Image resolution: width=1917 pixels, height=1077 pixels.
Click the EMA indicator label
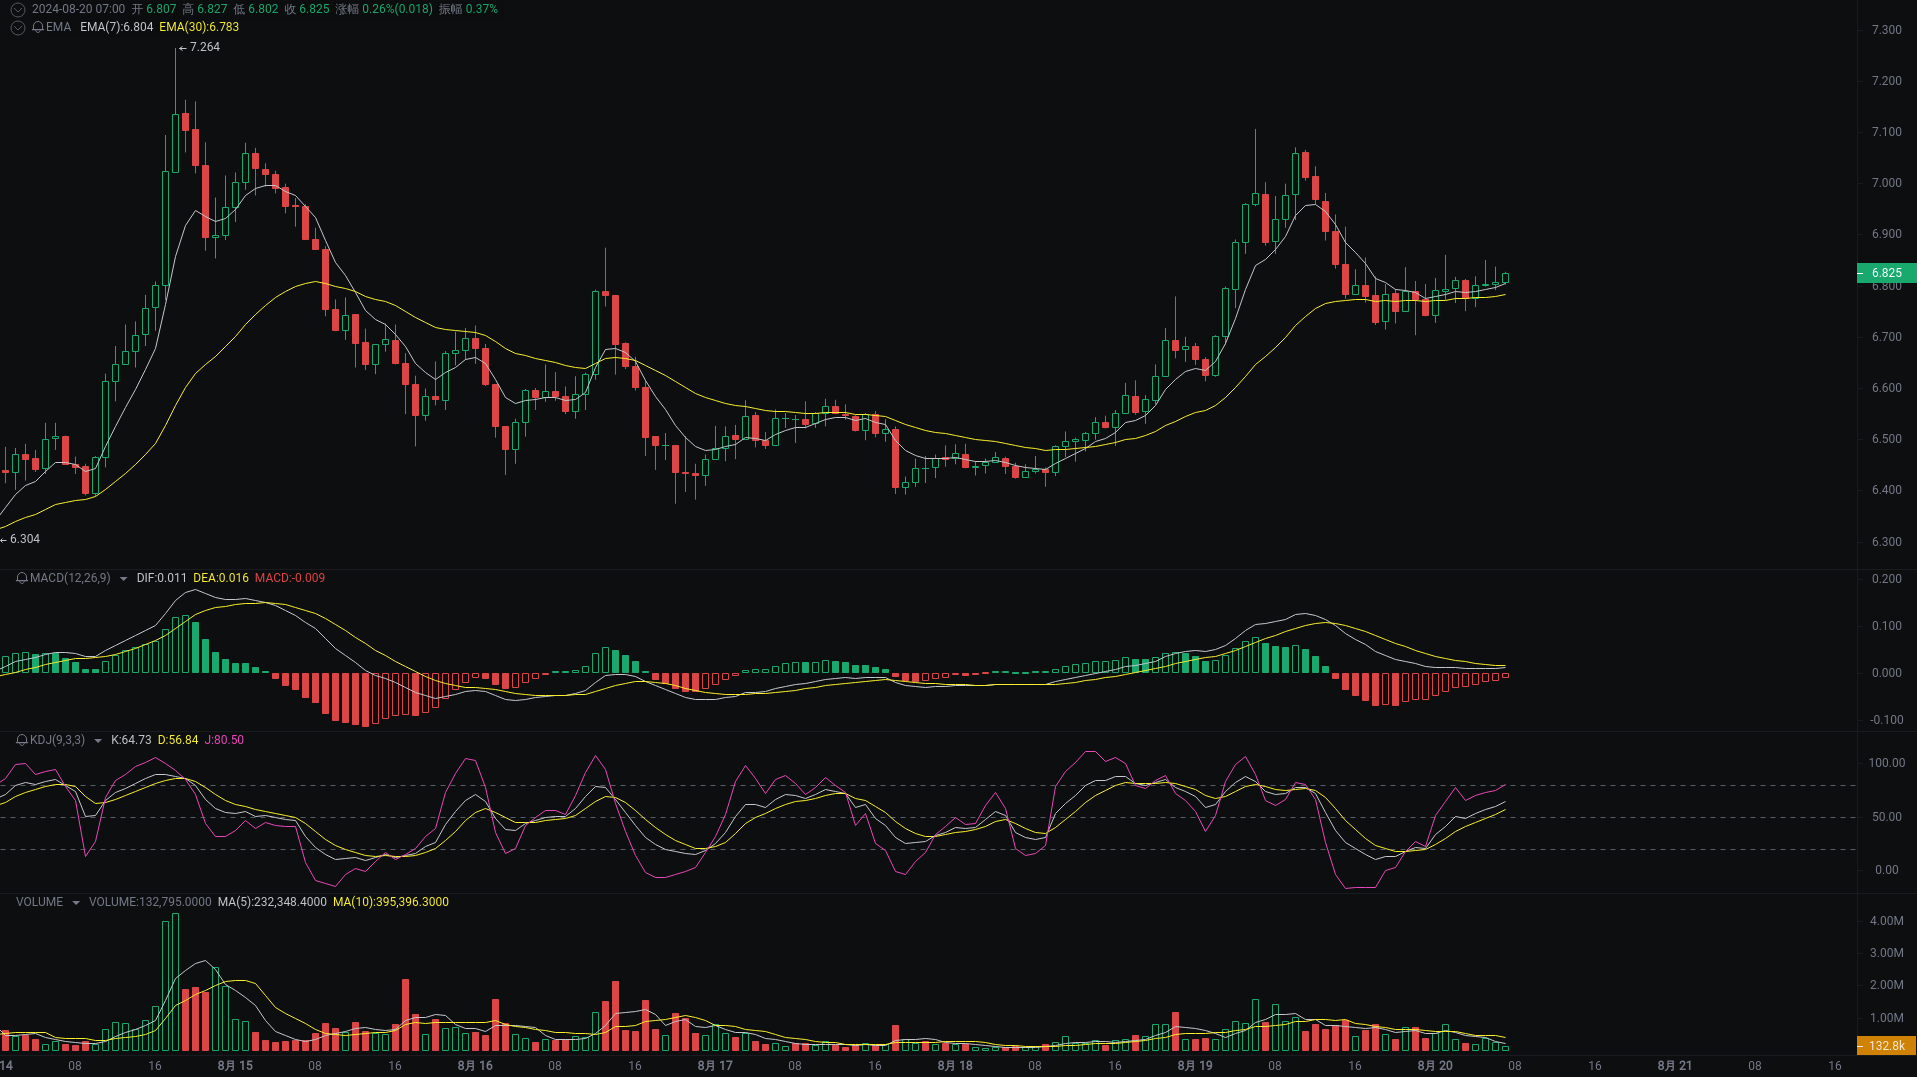[x=58, y=27]
